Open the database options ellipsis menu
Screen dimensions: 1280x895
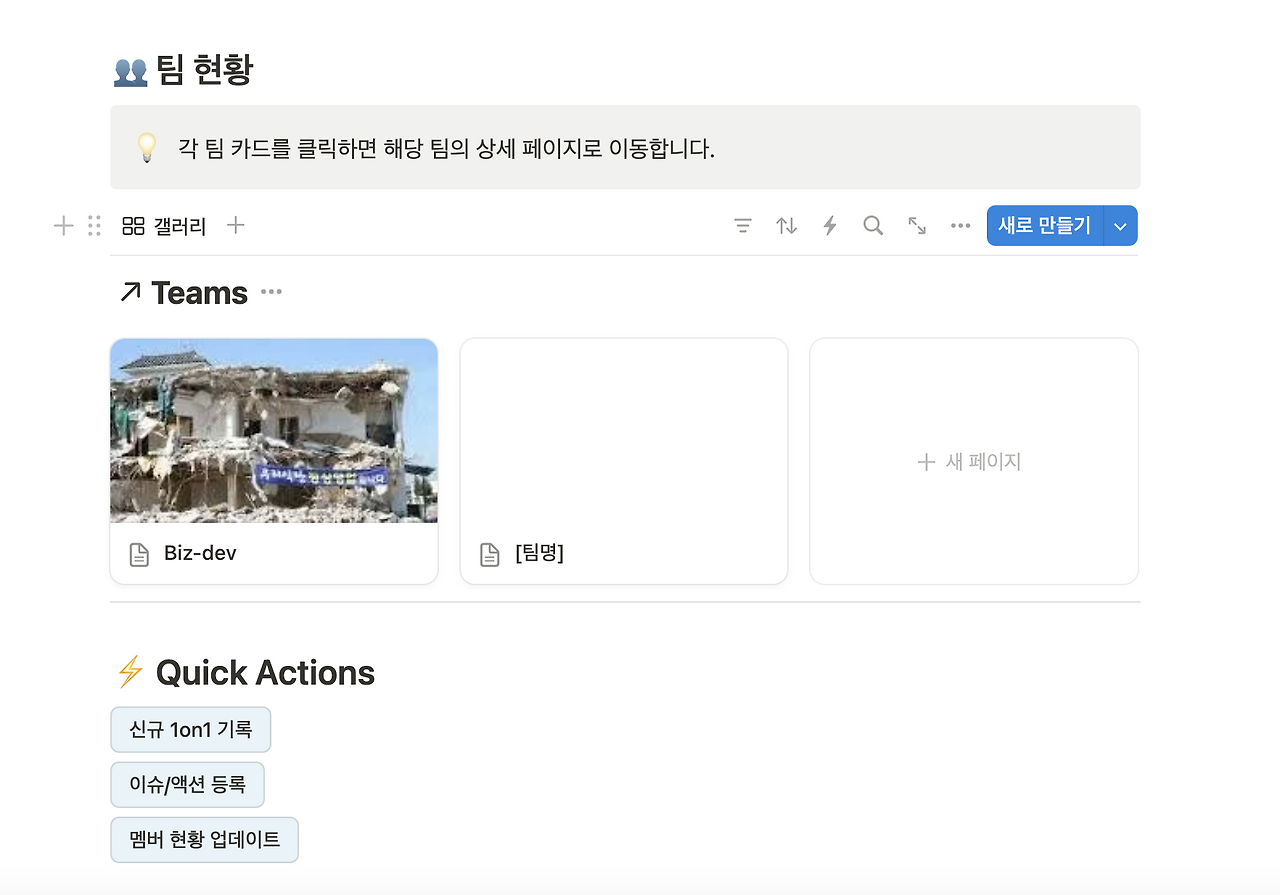tap(960, 225)
